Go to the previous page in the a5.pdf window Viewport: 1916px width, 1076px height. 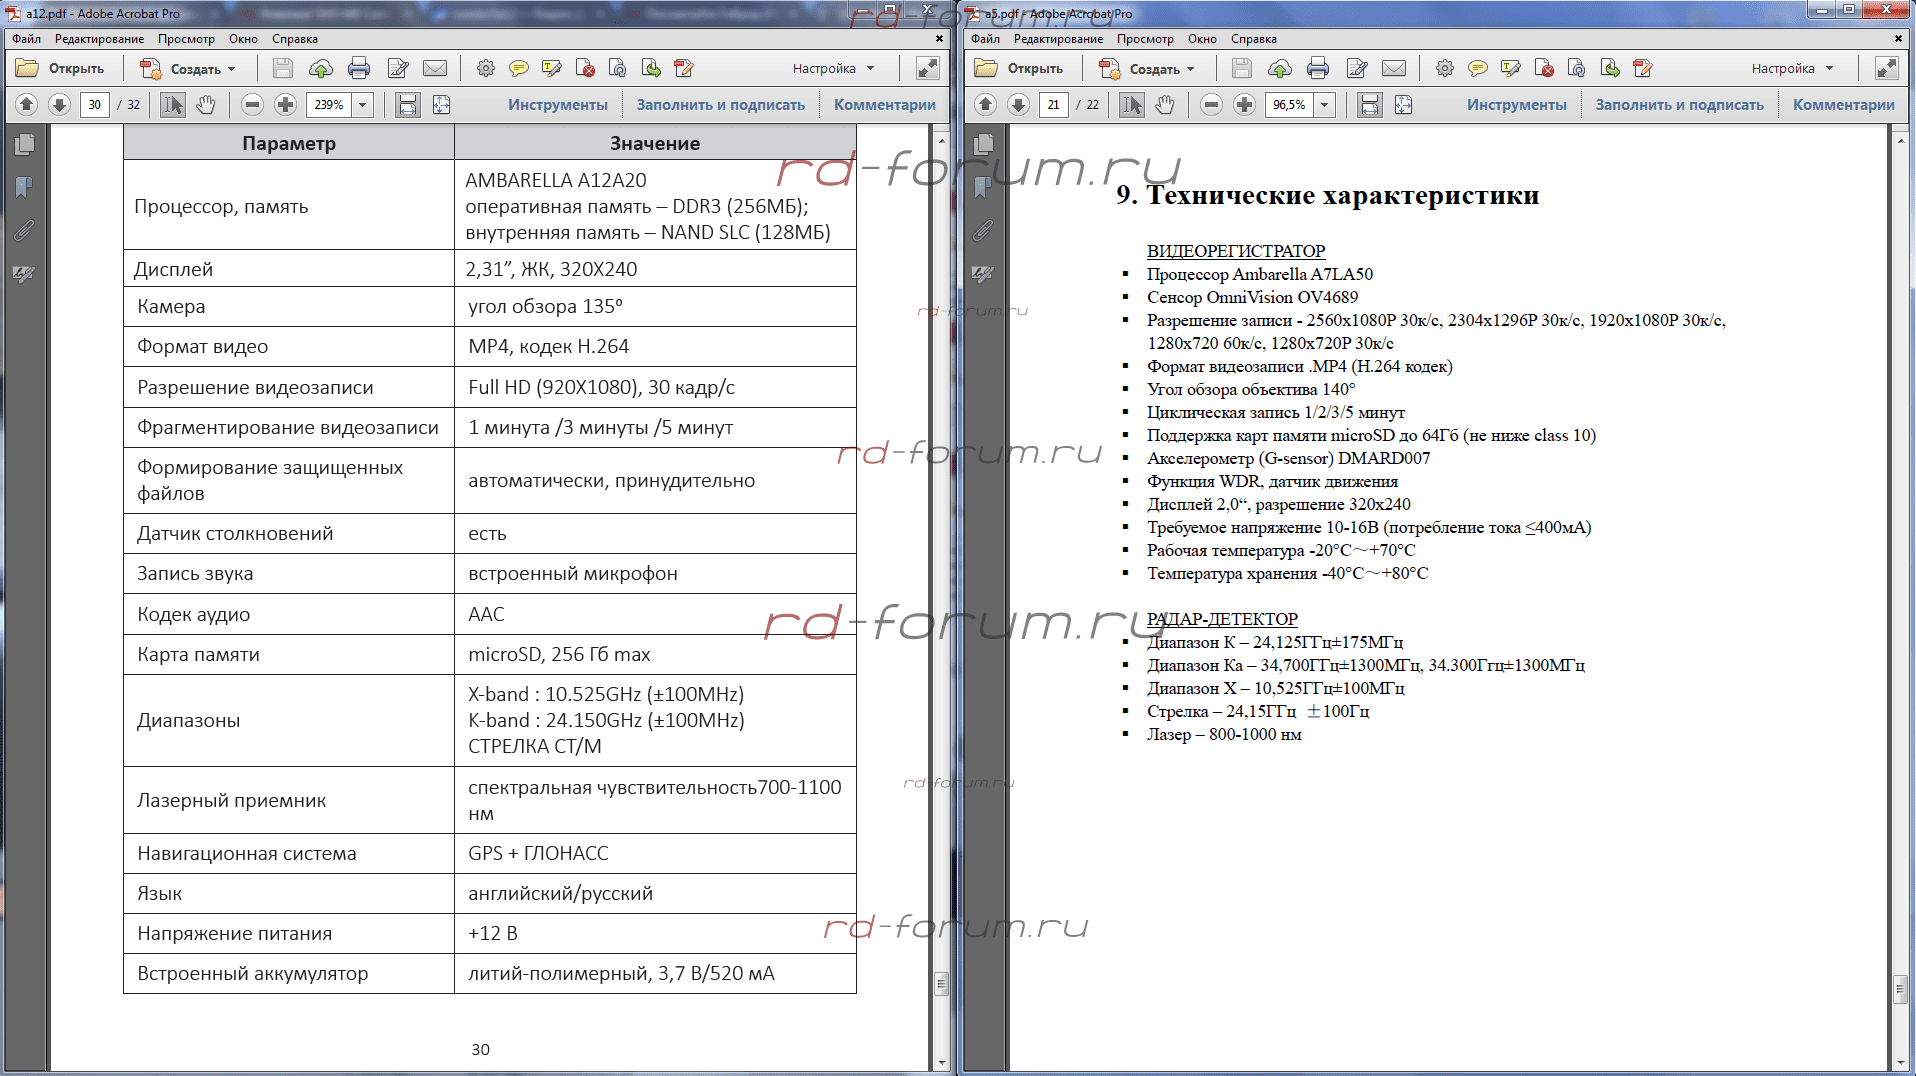point(985,105)
